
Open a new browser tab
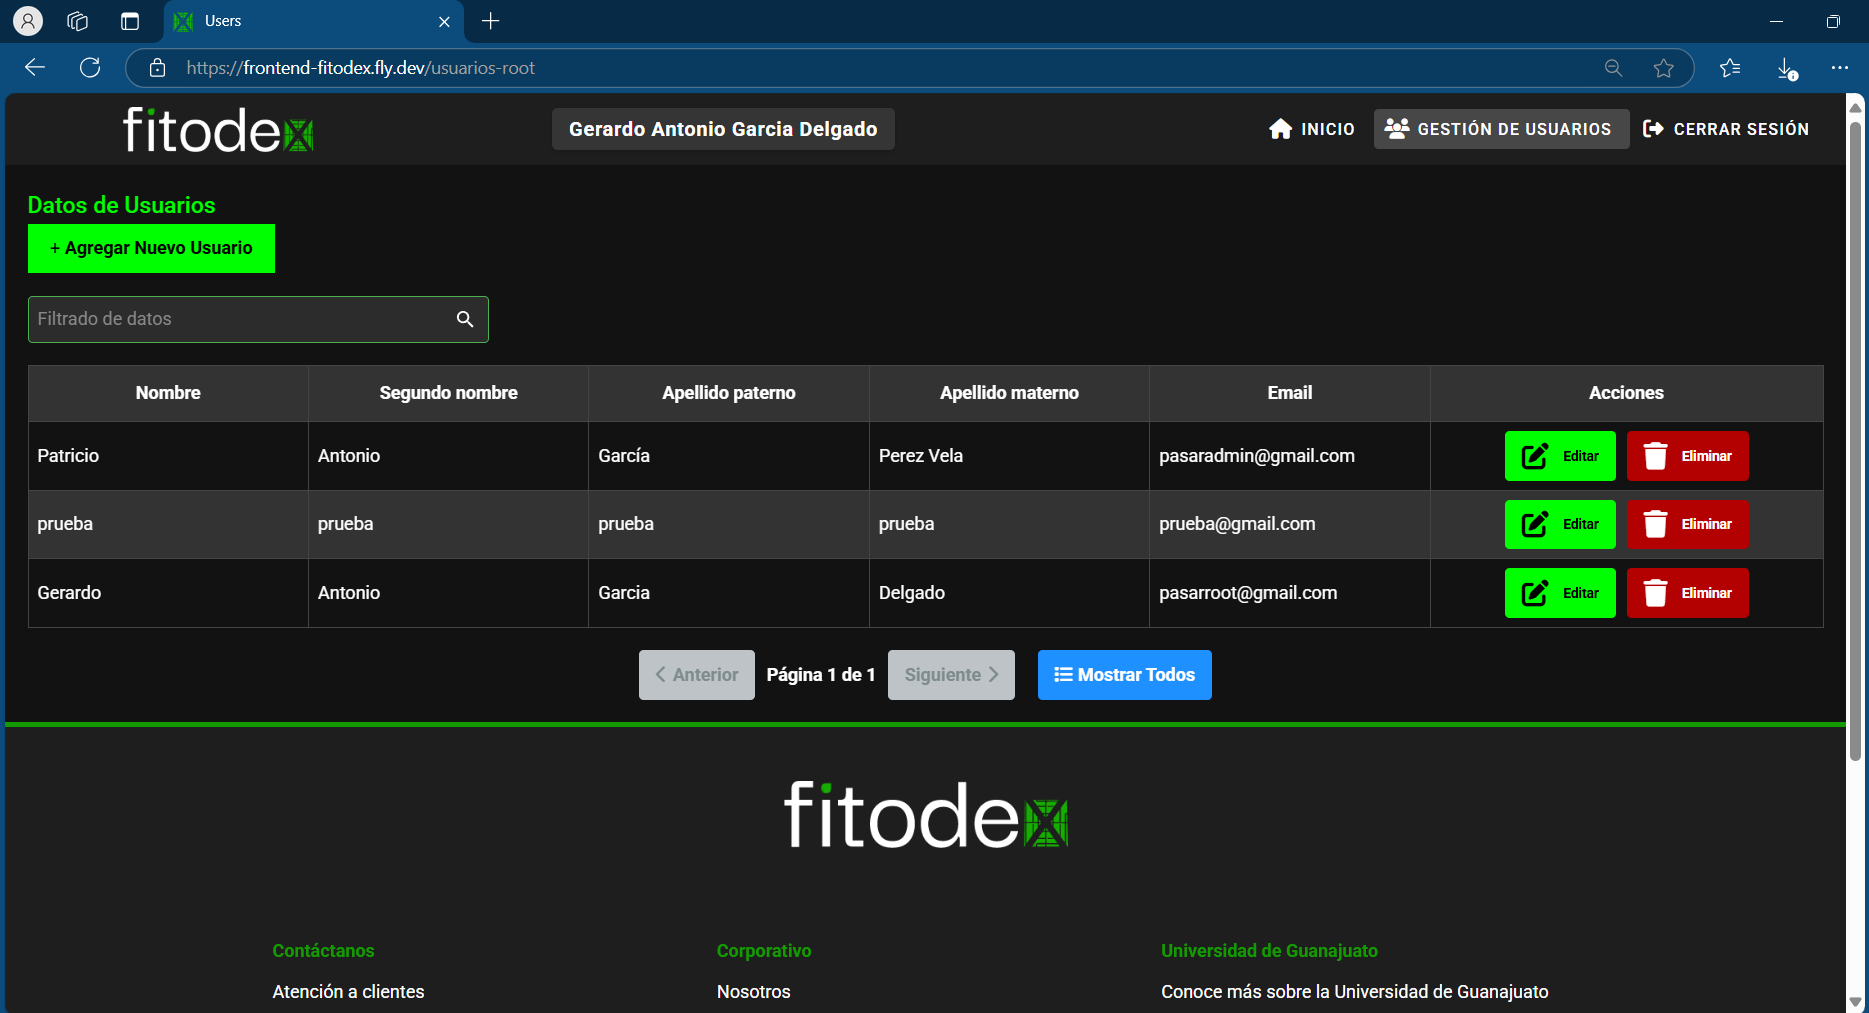490,21
